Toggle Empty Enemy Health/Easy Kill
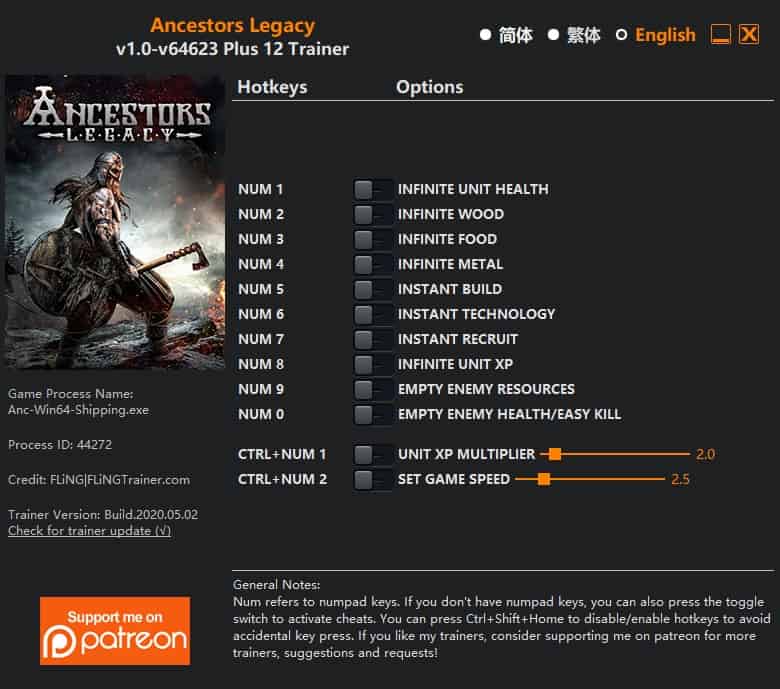This screenshot has width=780, height=689. [x=373, y=414]
